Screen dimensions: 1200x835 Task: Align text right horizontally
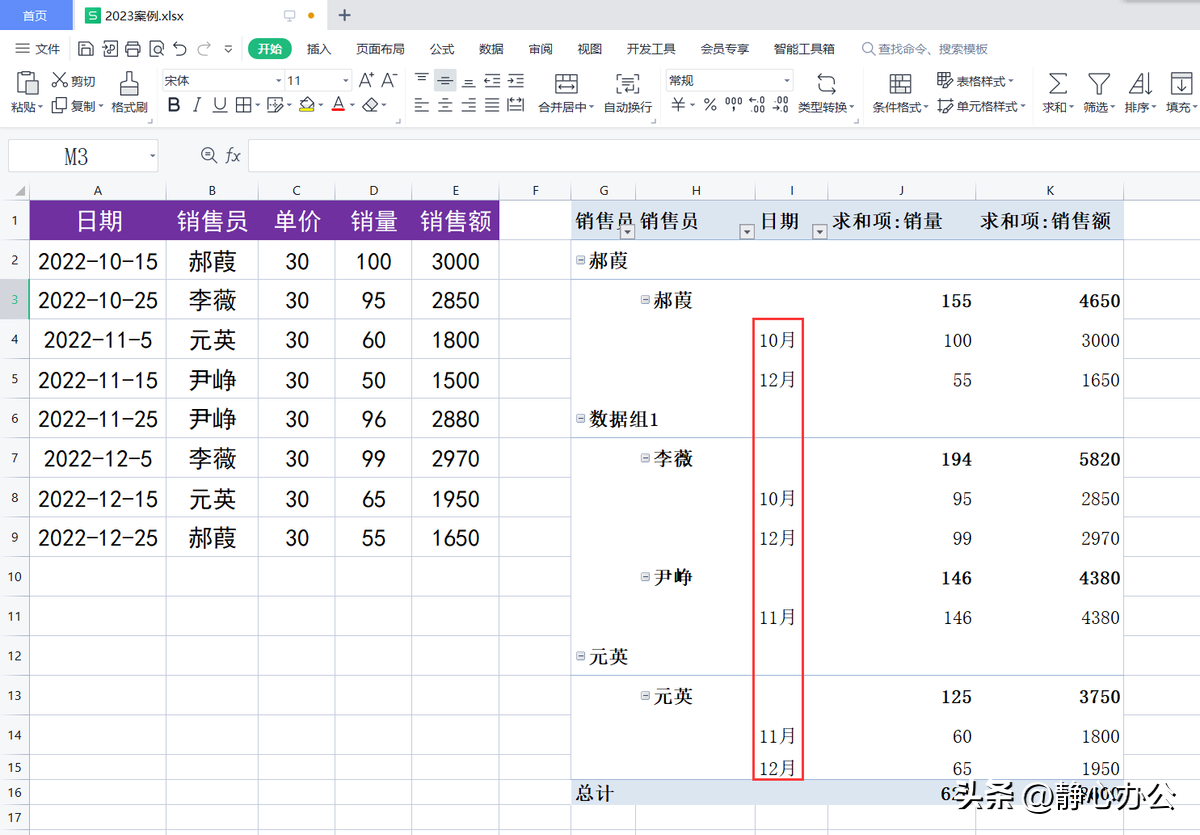point(468,105)
